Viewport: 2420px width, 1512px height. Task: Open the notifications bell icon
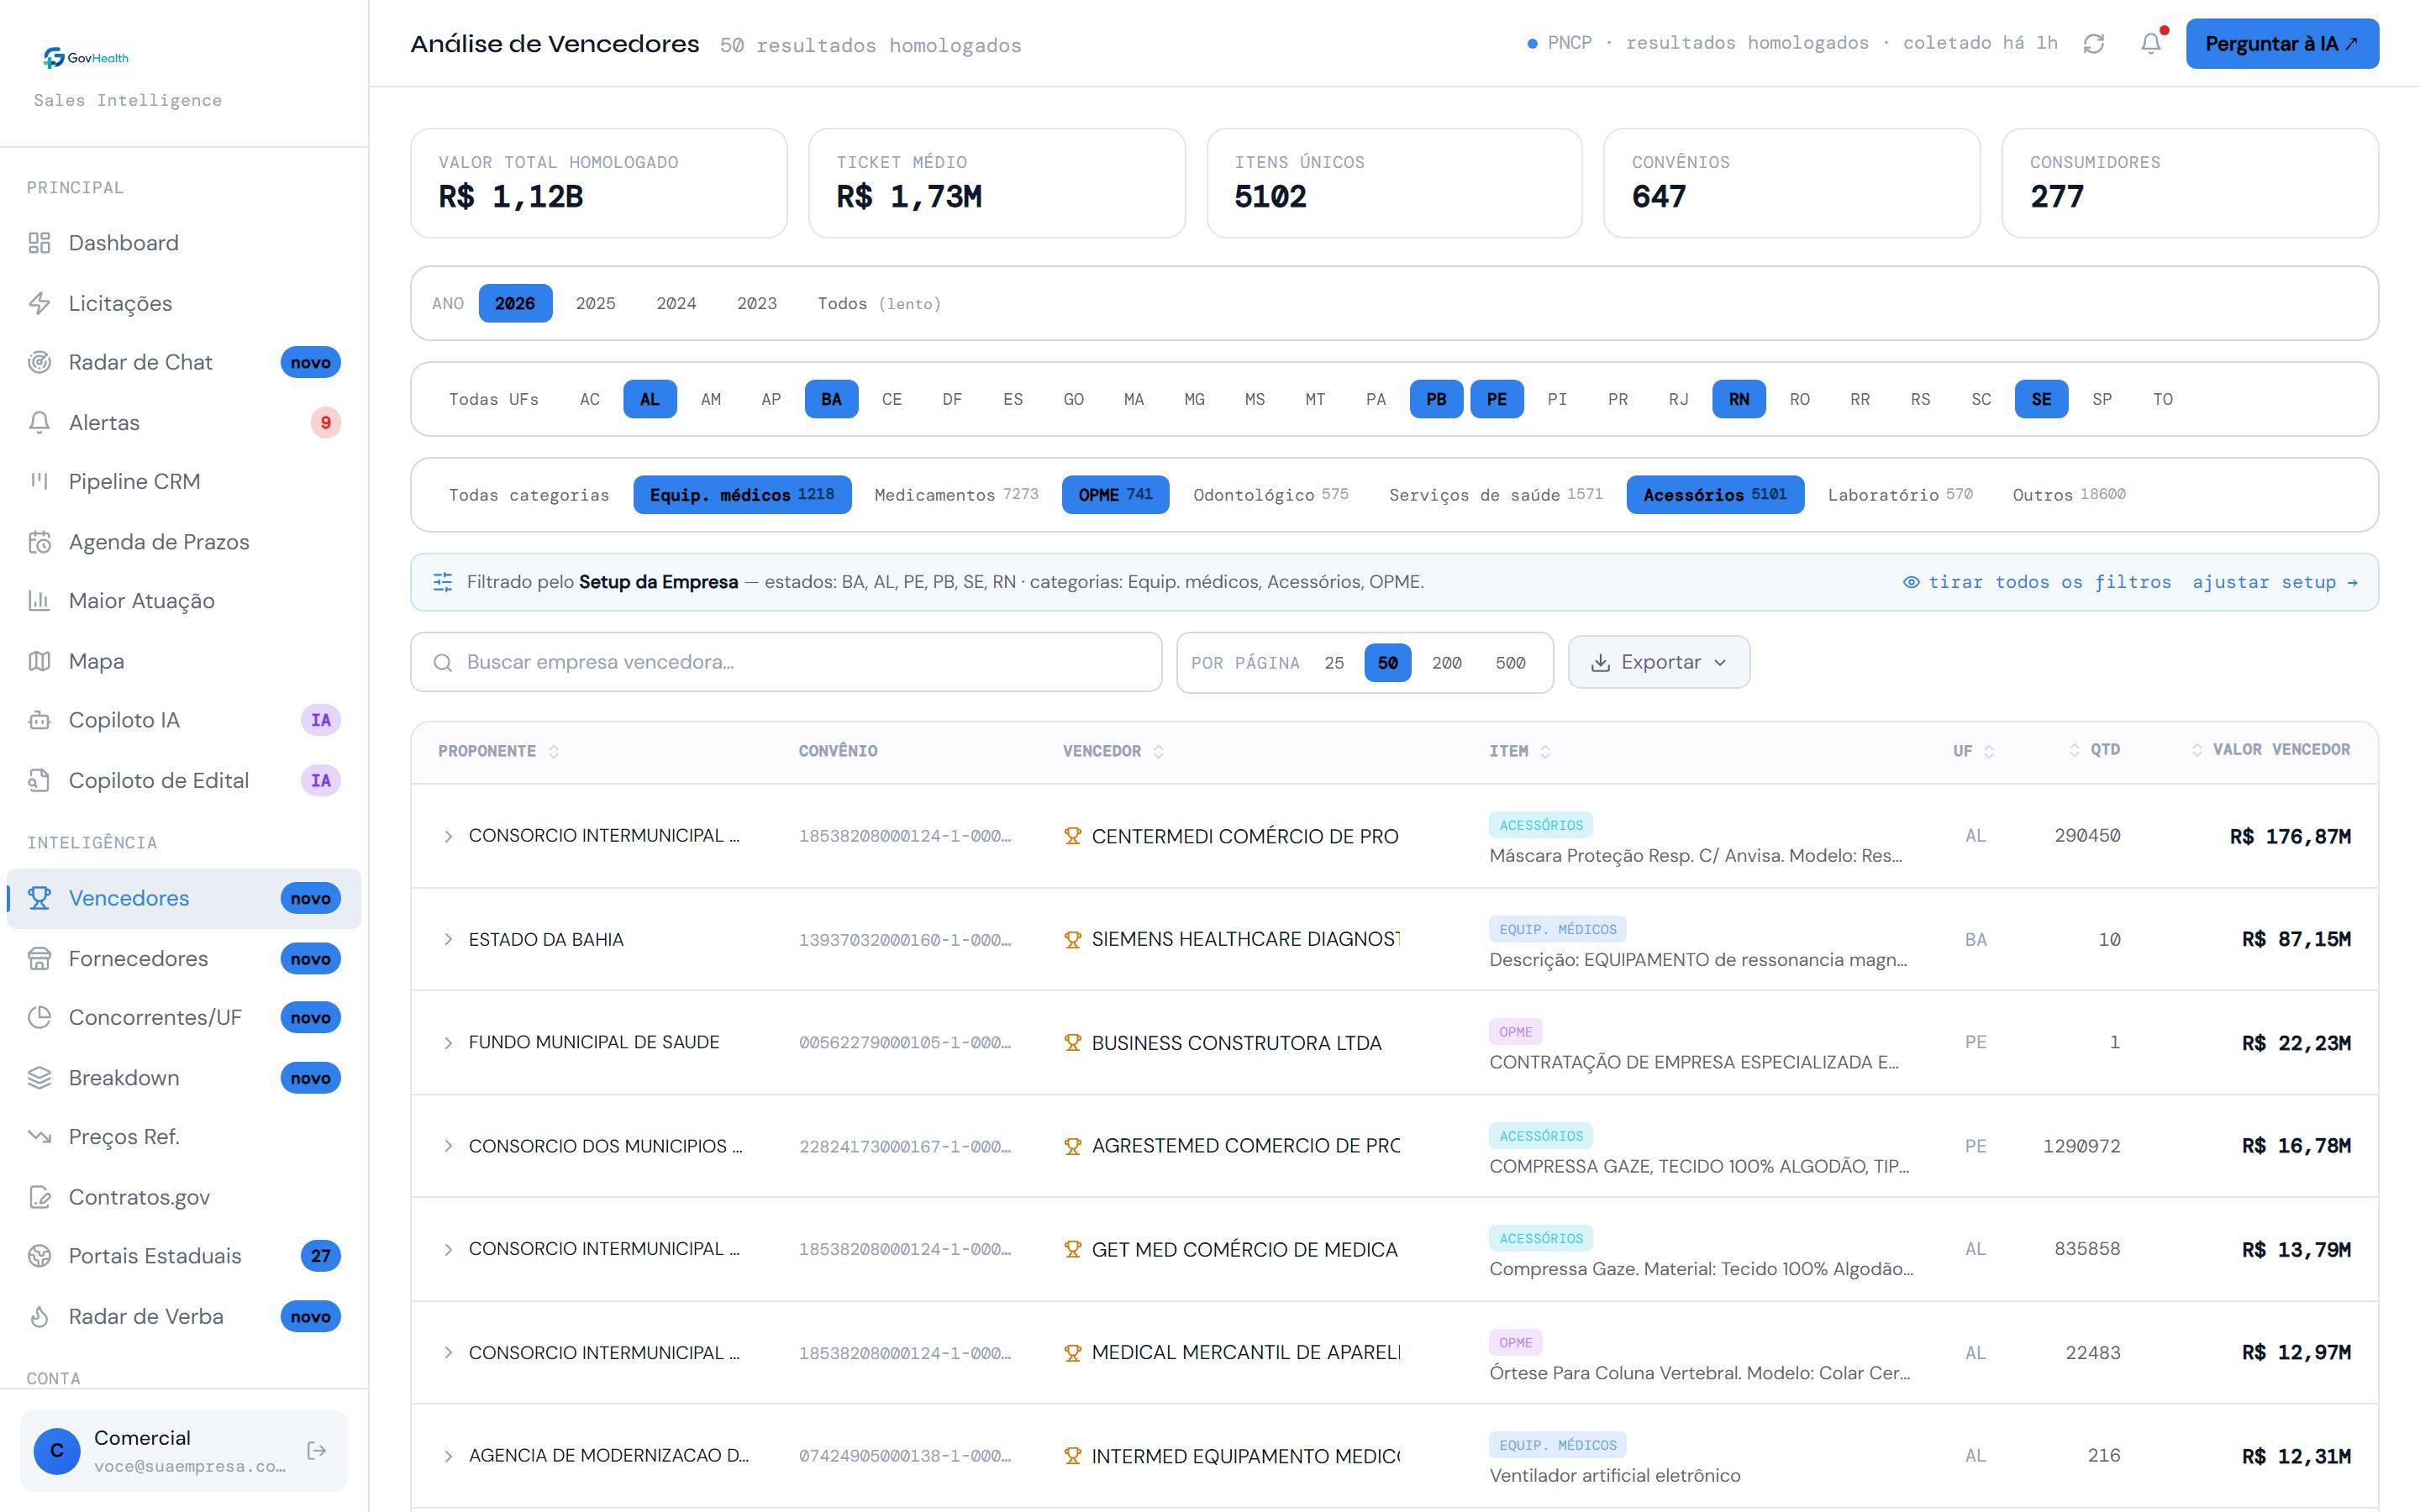[x=2150, y=44]
